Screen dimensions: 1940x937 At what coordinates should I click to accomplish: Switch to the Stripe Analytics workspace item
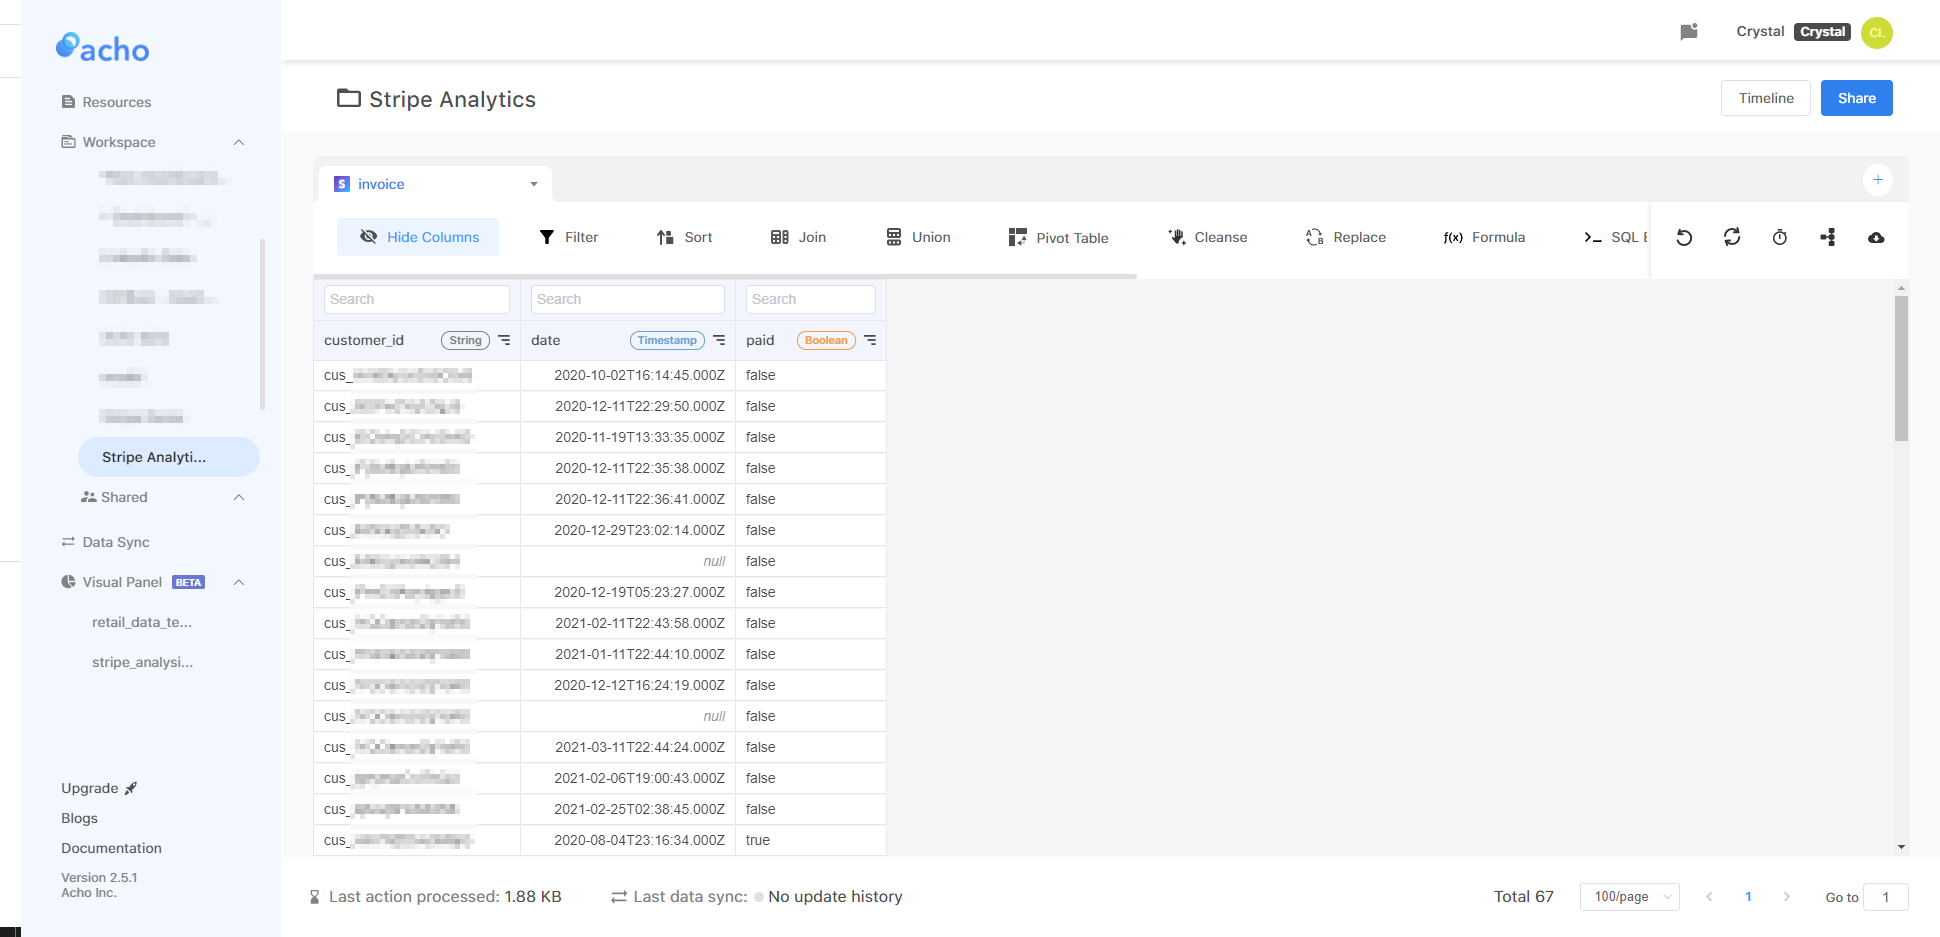click(x=168, y=457)
